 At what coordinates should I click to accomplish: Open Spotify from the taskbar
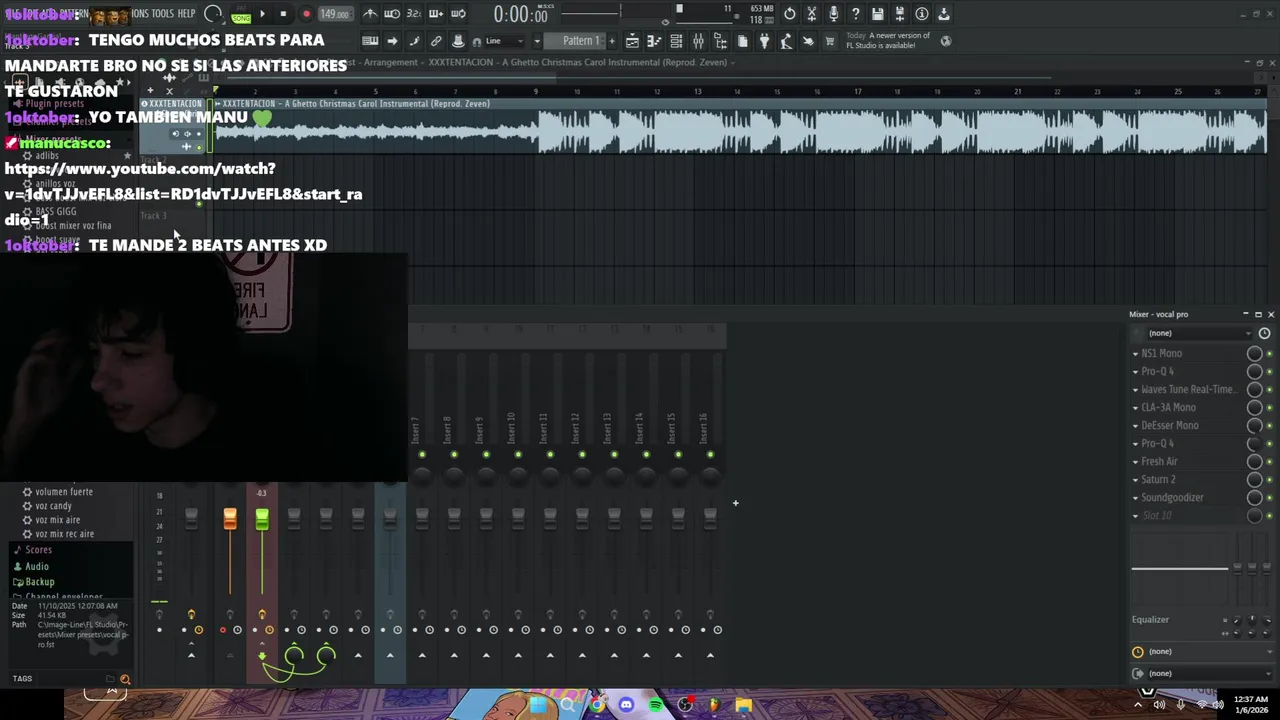click(655, 705)
